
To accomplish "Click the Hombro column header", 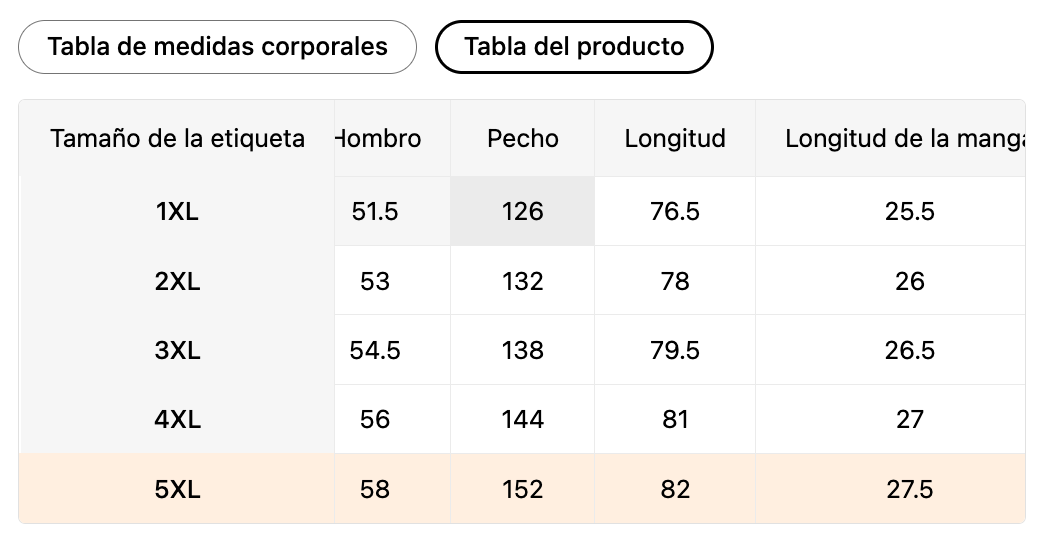I will (x=380, y=139).
